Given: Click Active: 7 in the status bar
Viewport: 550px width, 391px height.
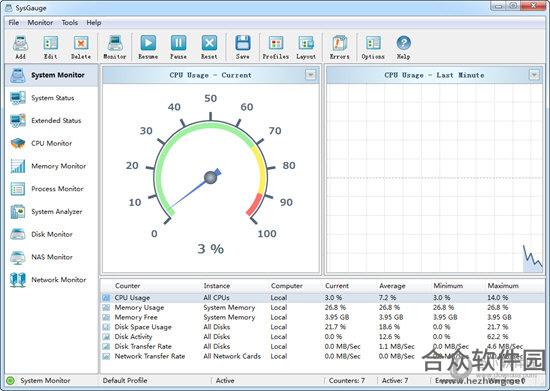Looking at the screenshot, I should (x=395, y=380).
